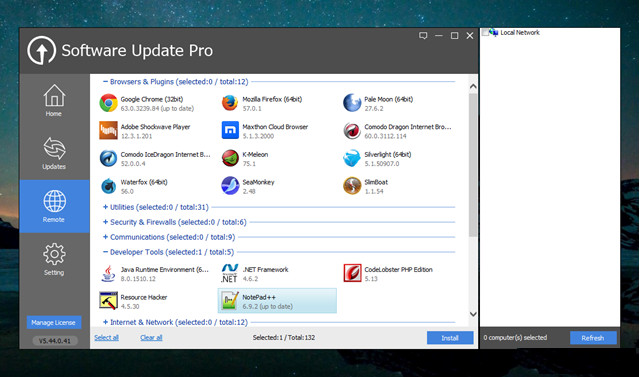
Task: Select the .NET Framework name
Action: pos(265,270)
